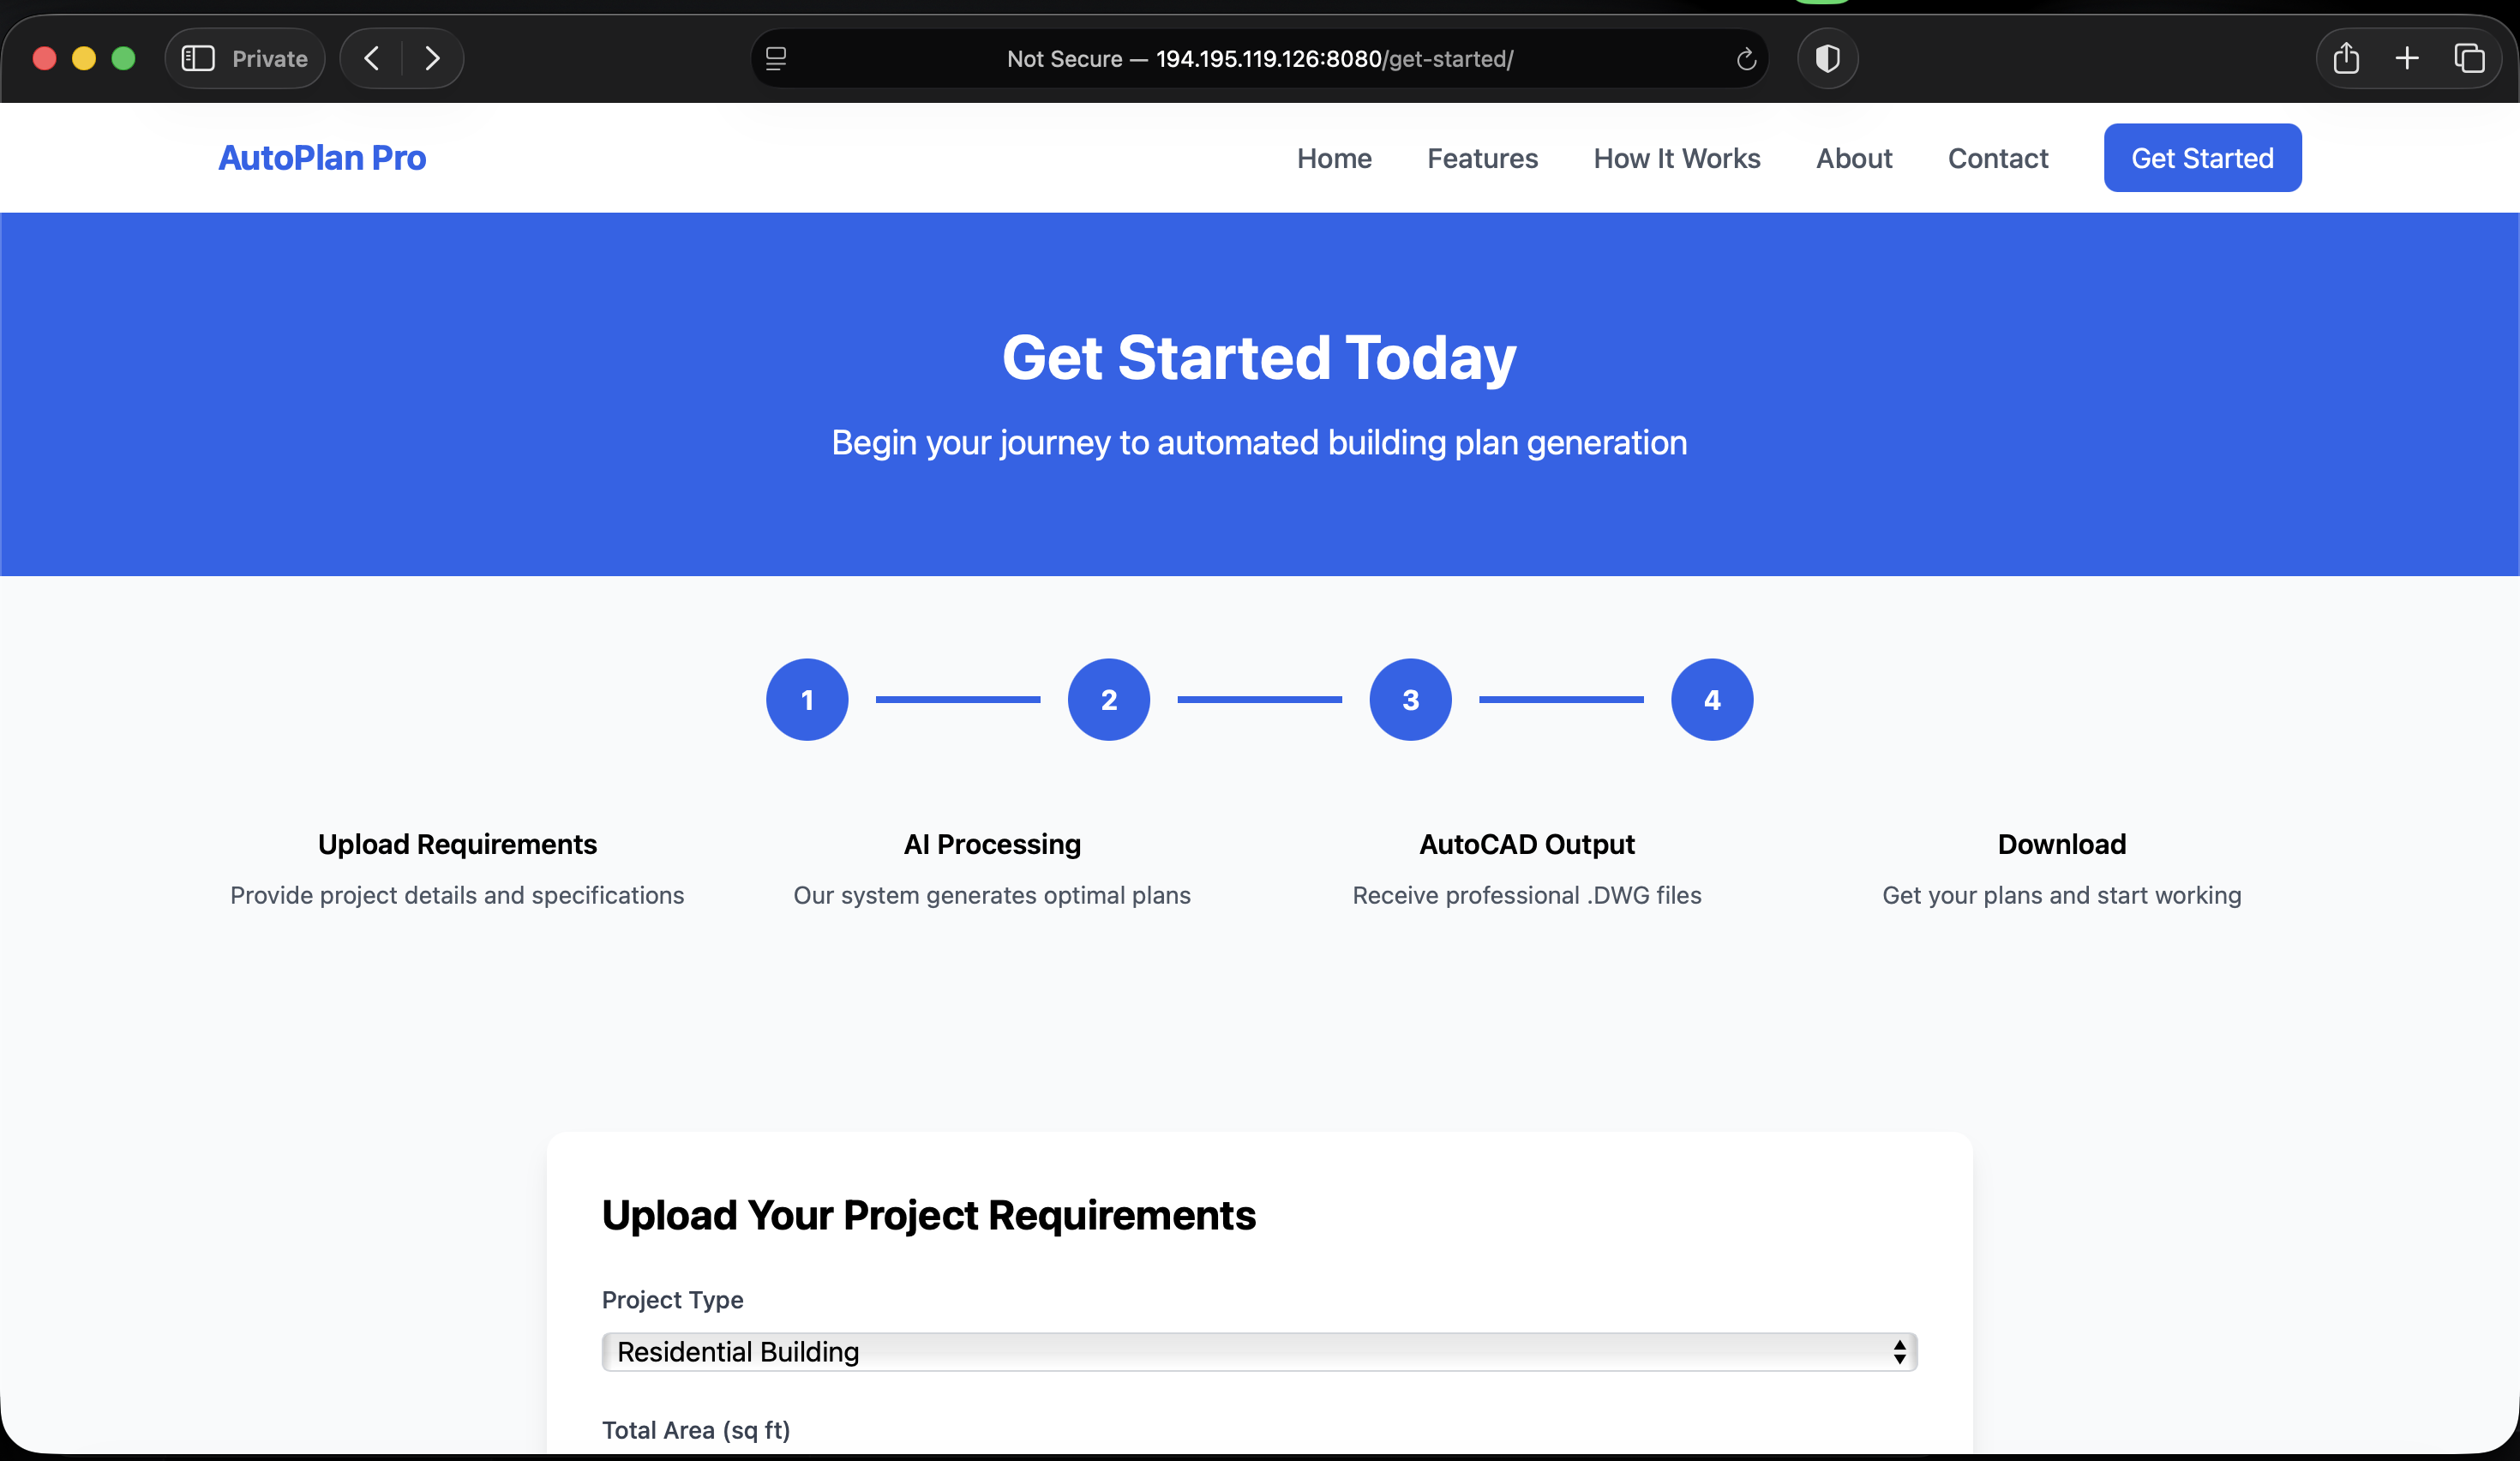Click the Share icon in toolbar
Viewport: 2520px width, 1461px height.
(2346, 59)
